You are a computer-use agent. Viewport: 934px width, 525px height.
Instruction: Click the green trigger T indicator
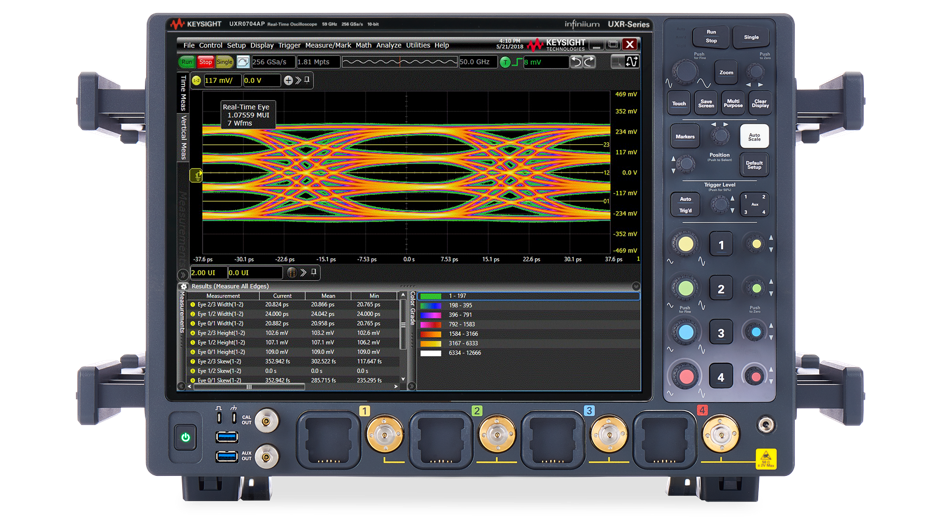click(505, 62)
